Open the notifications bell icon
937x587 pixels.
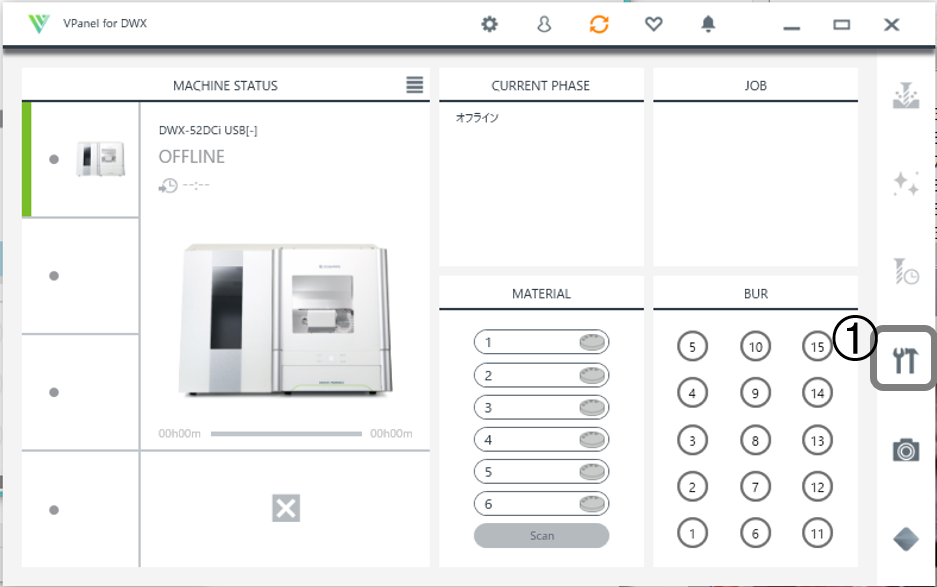coord(708,24)
